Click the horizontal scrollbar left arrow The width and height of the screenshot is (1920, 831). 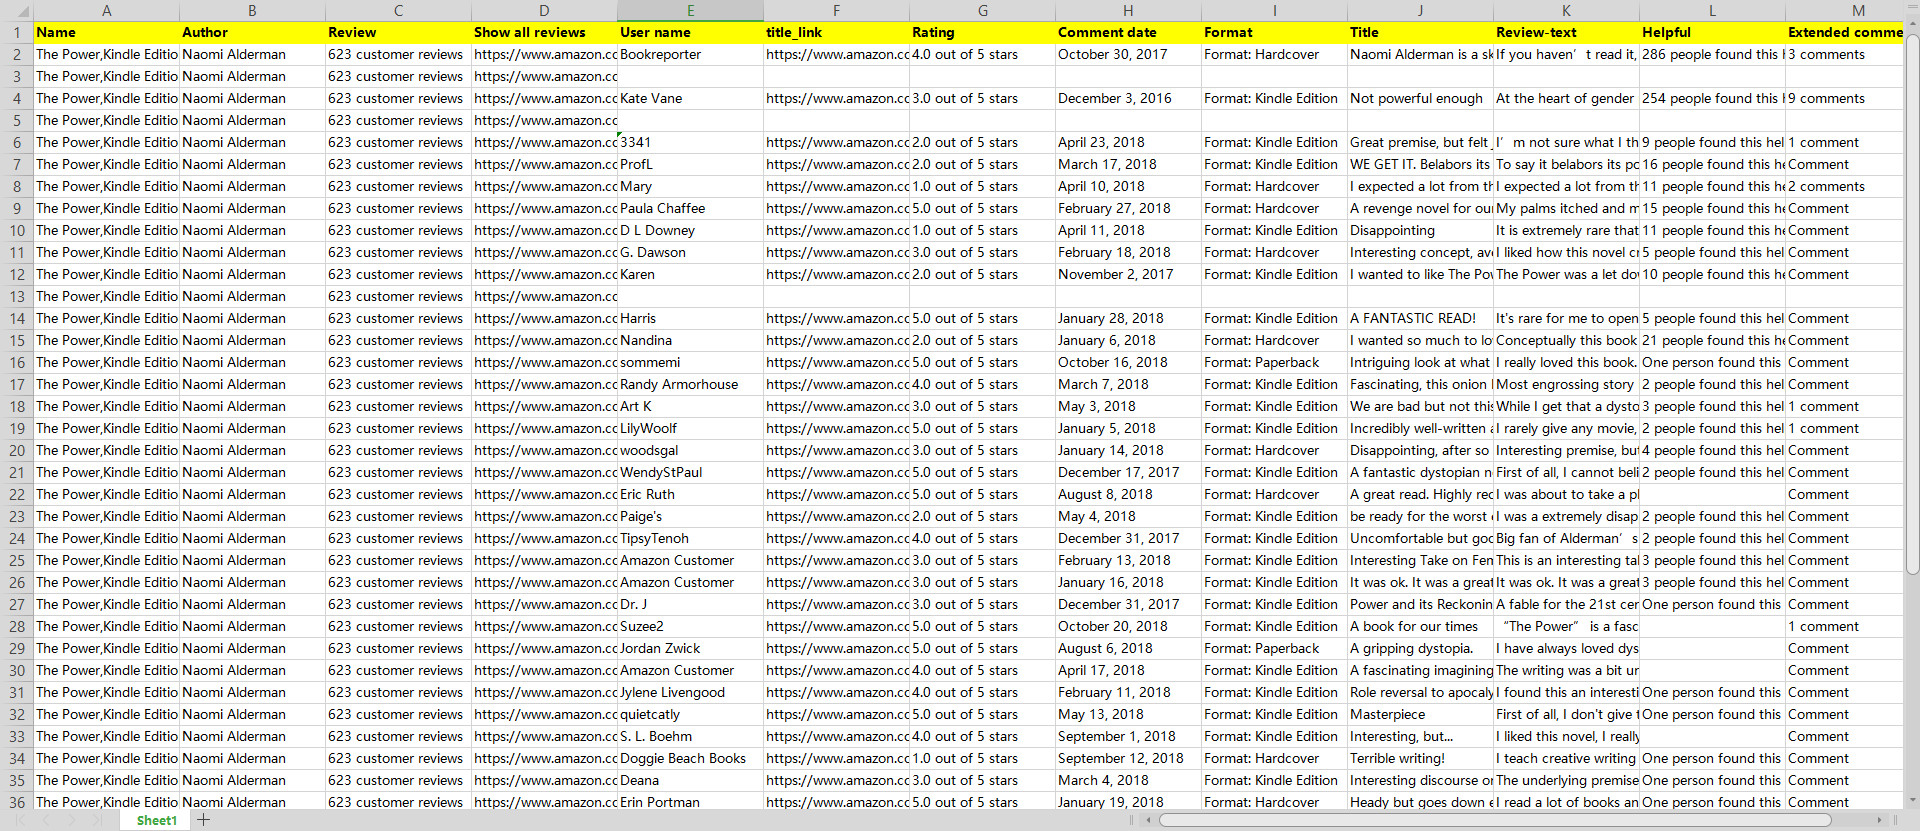pyautogui.click(x=1149, y=820)
